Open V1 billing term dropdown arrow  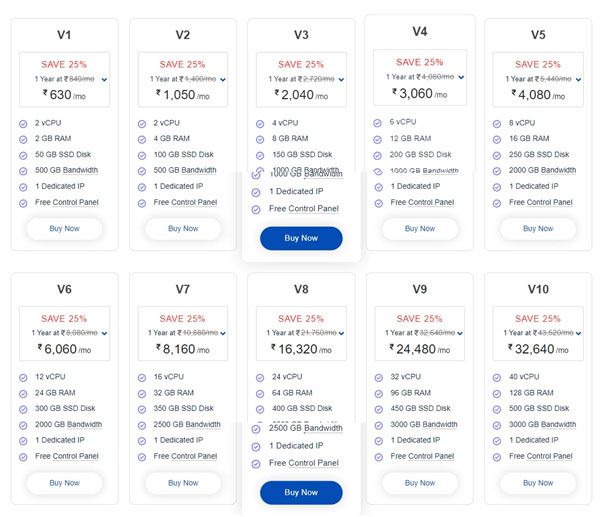coord(104,78)
